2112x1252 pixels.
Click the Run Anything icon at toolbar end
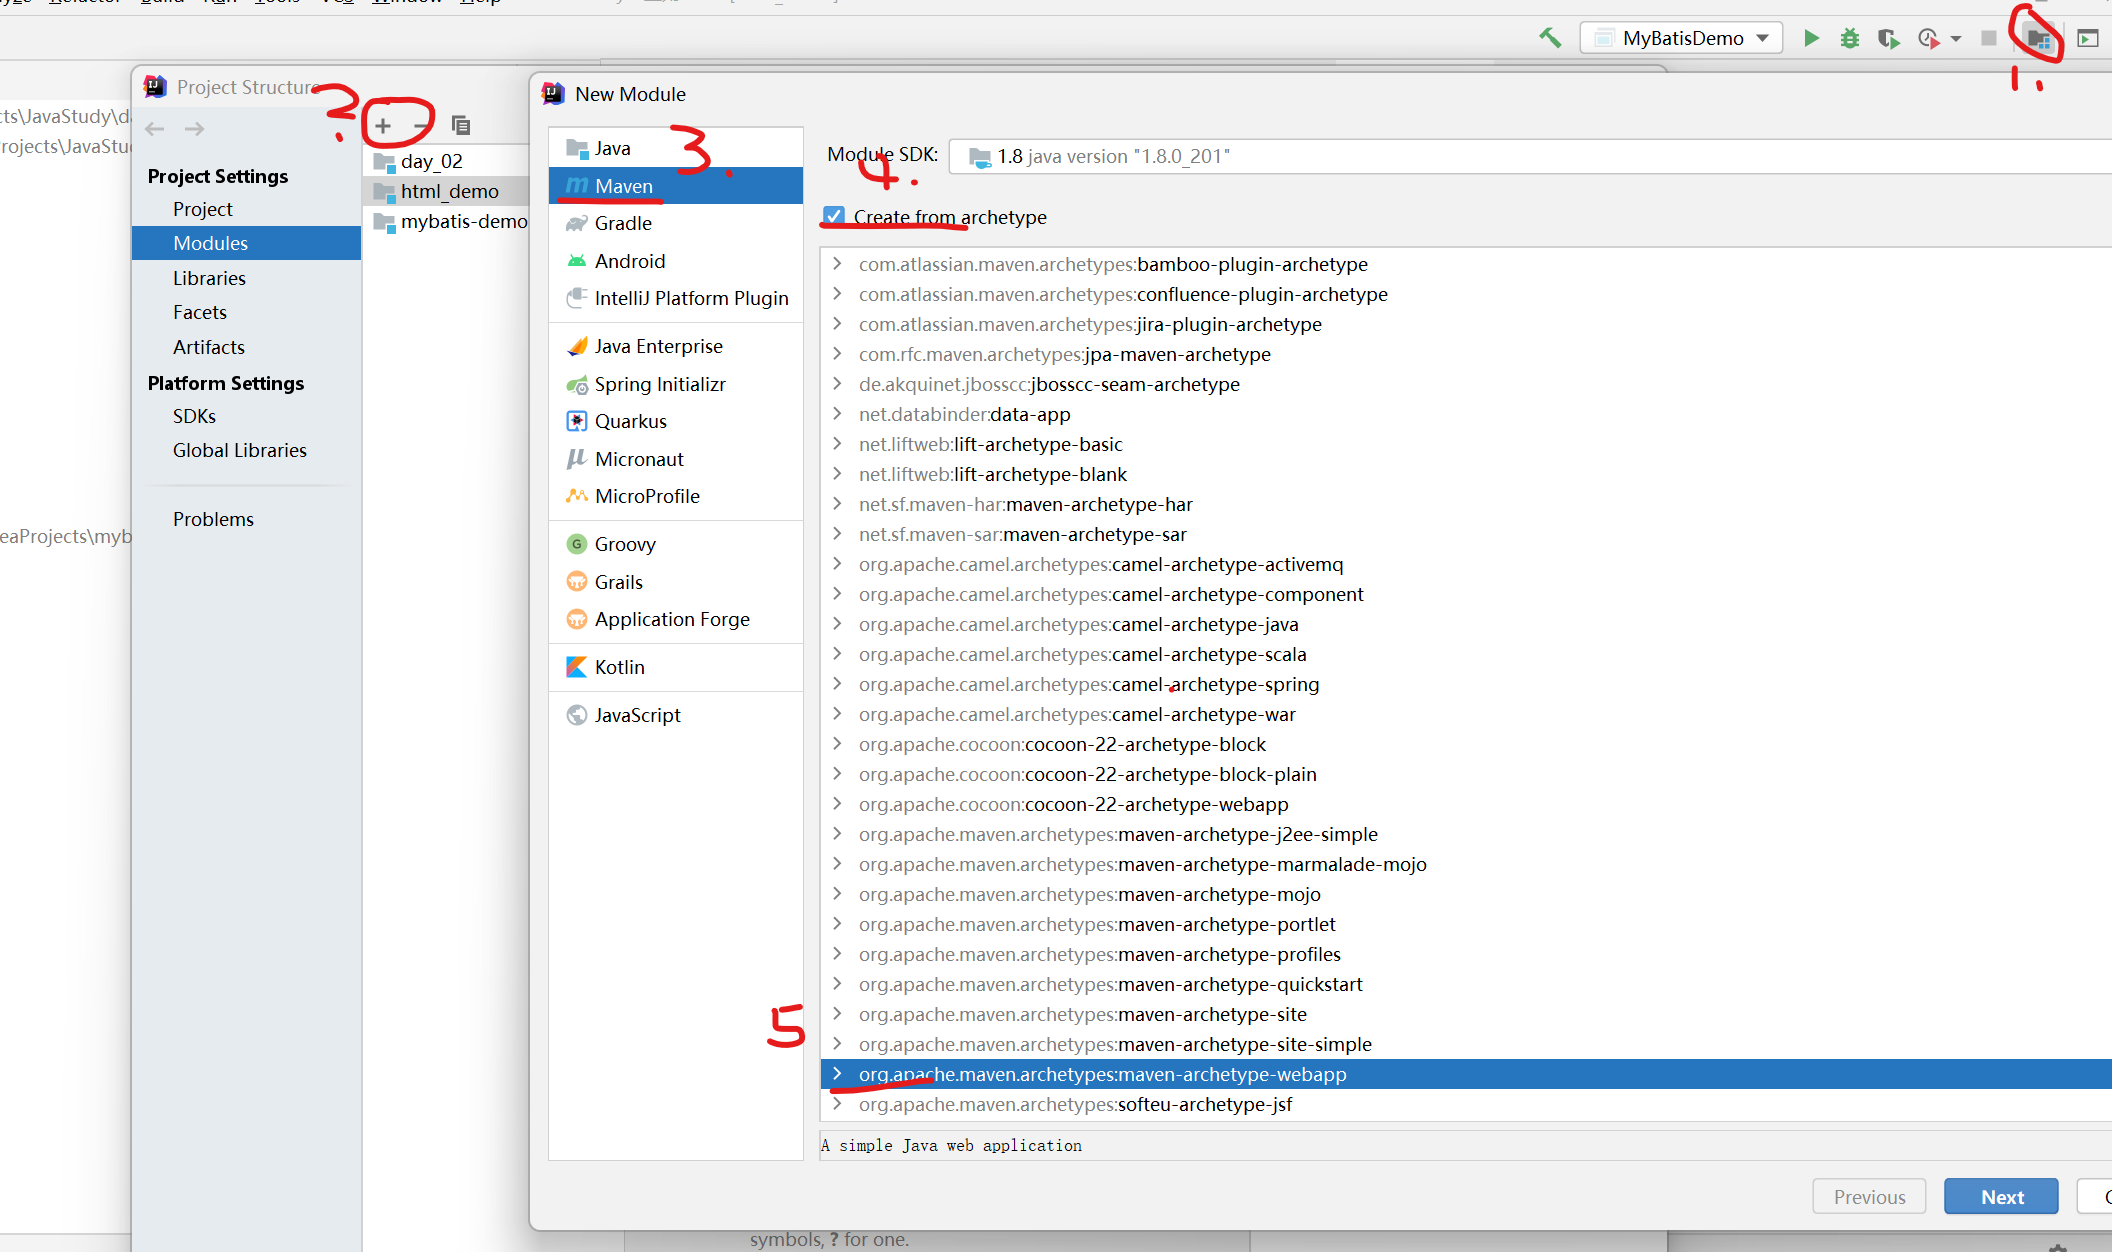tap(2088, 38)
